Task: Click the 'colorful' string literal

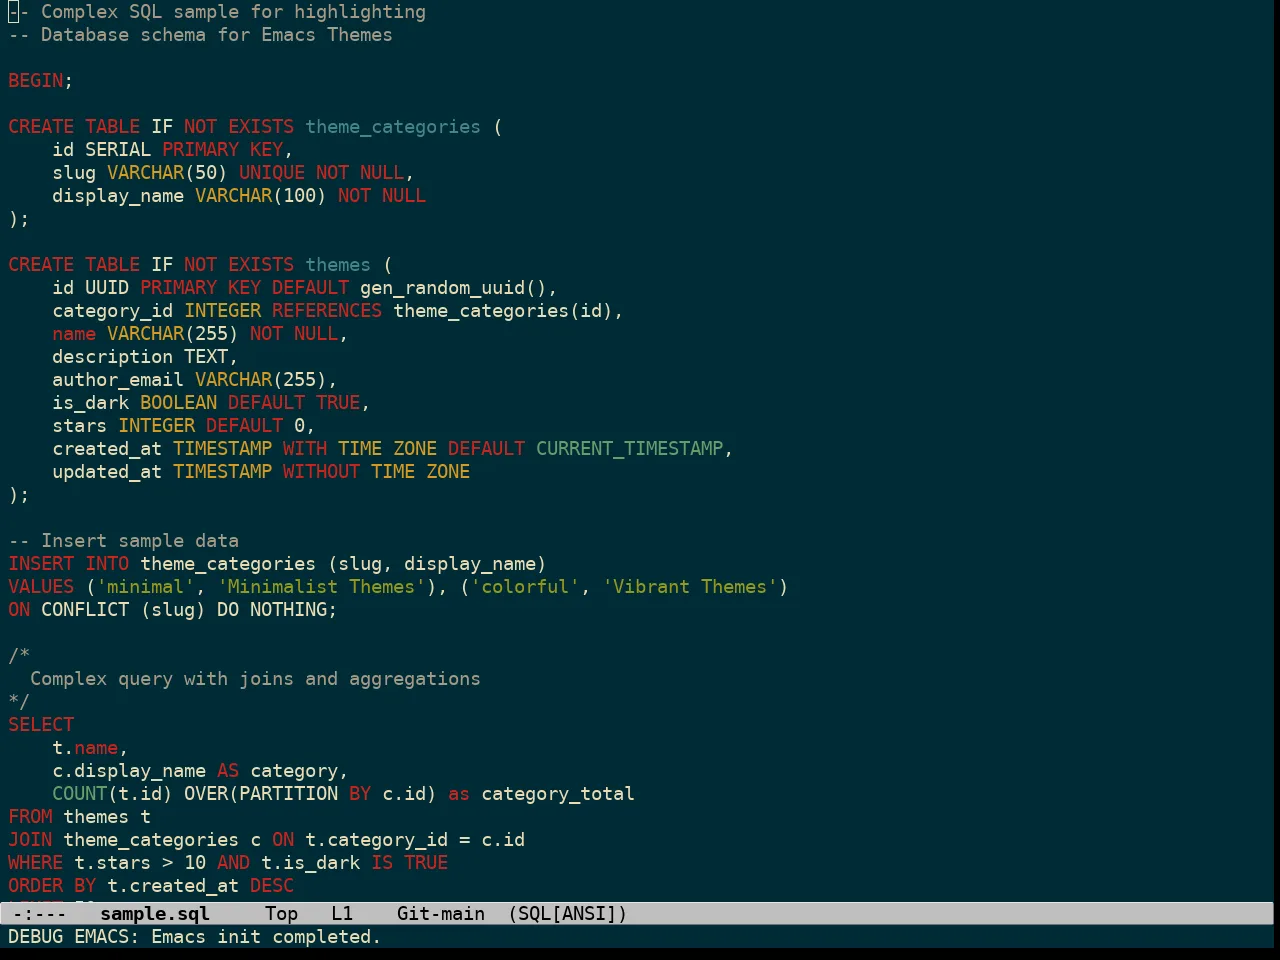Action: 525,586
